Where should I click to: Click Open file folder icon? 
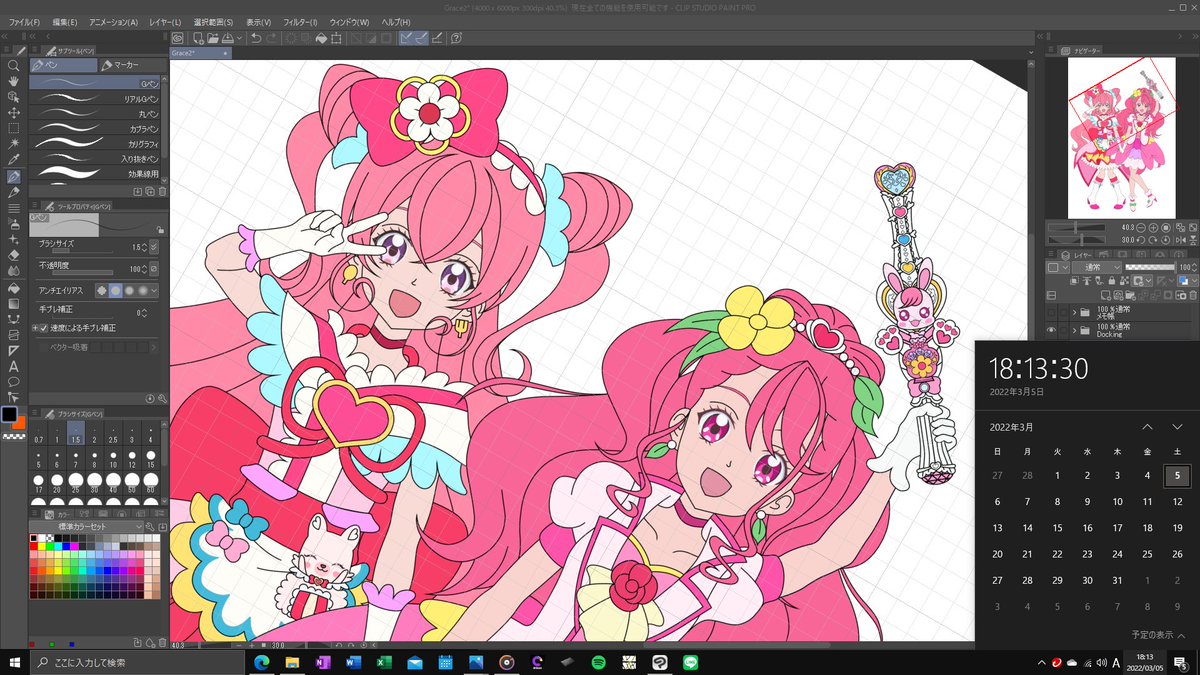coord(213,38)
